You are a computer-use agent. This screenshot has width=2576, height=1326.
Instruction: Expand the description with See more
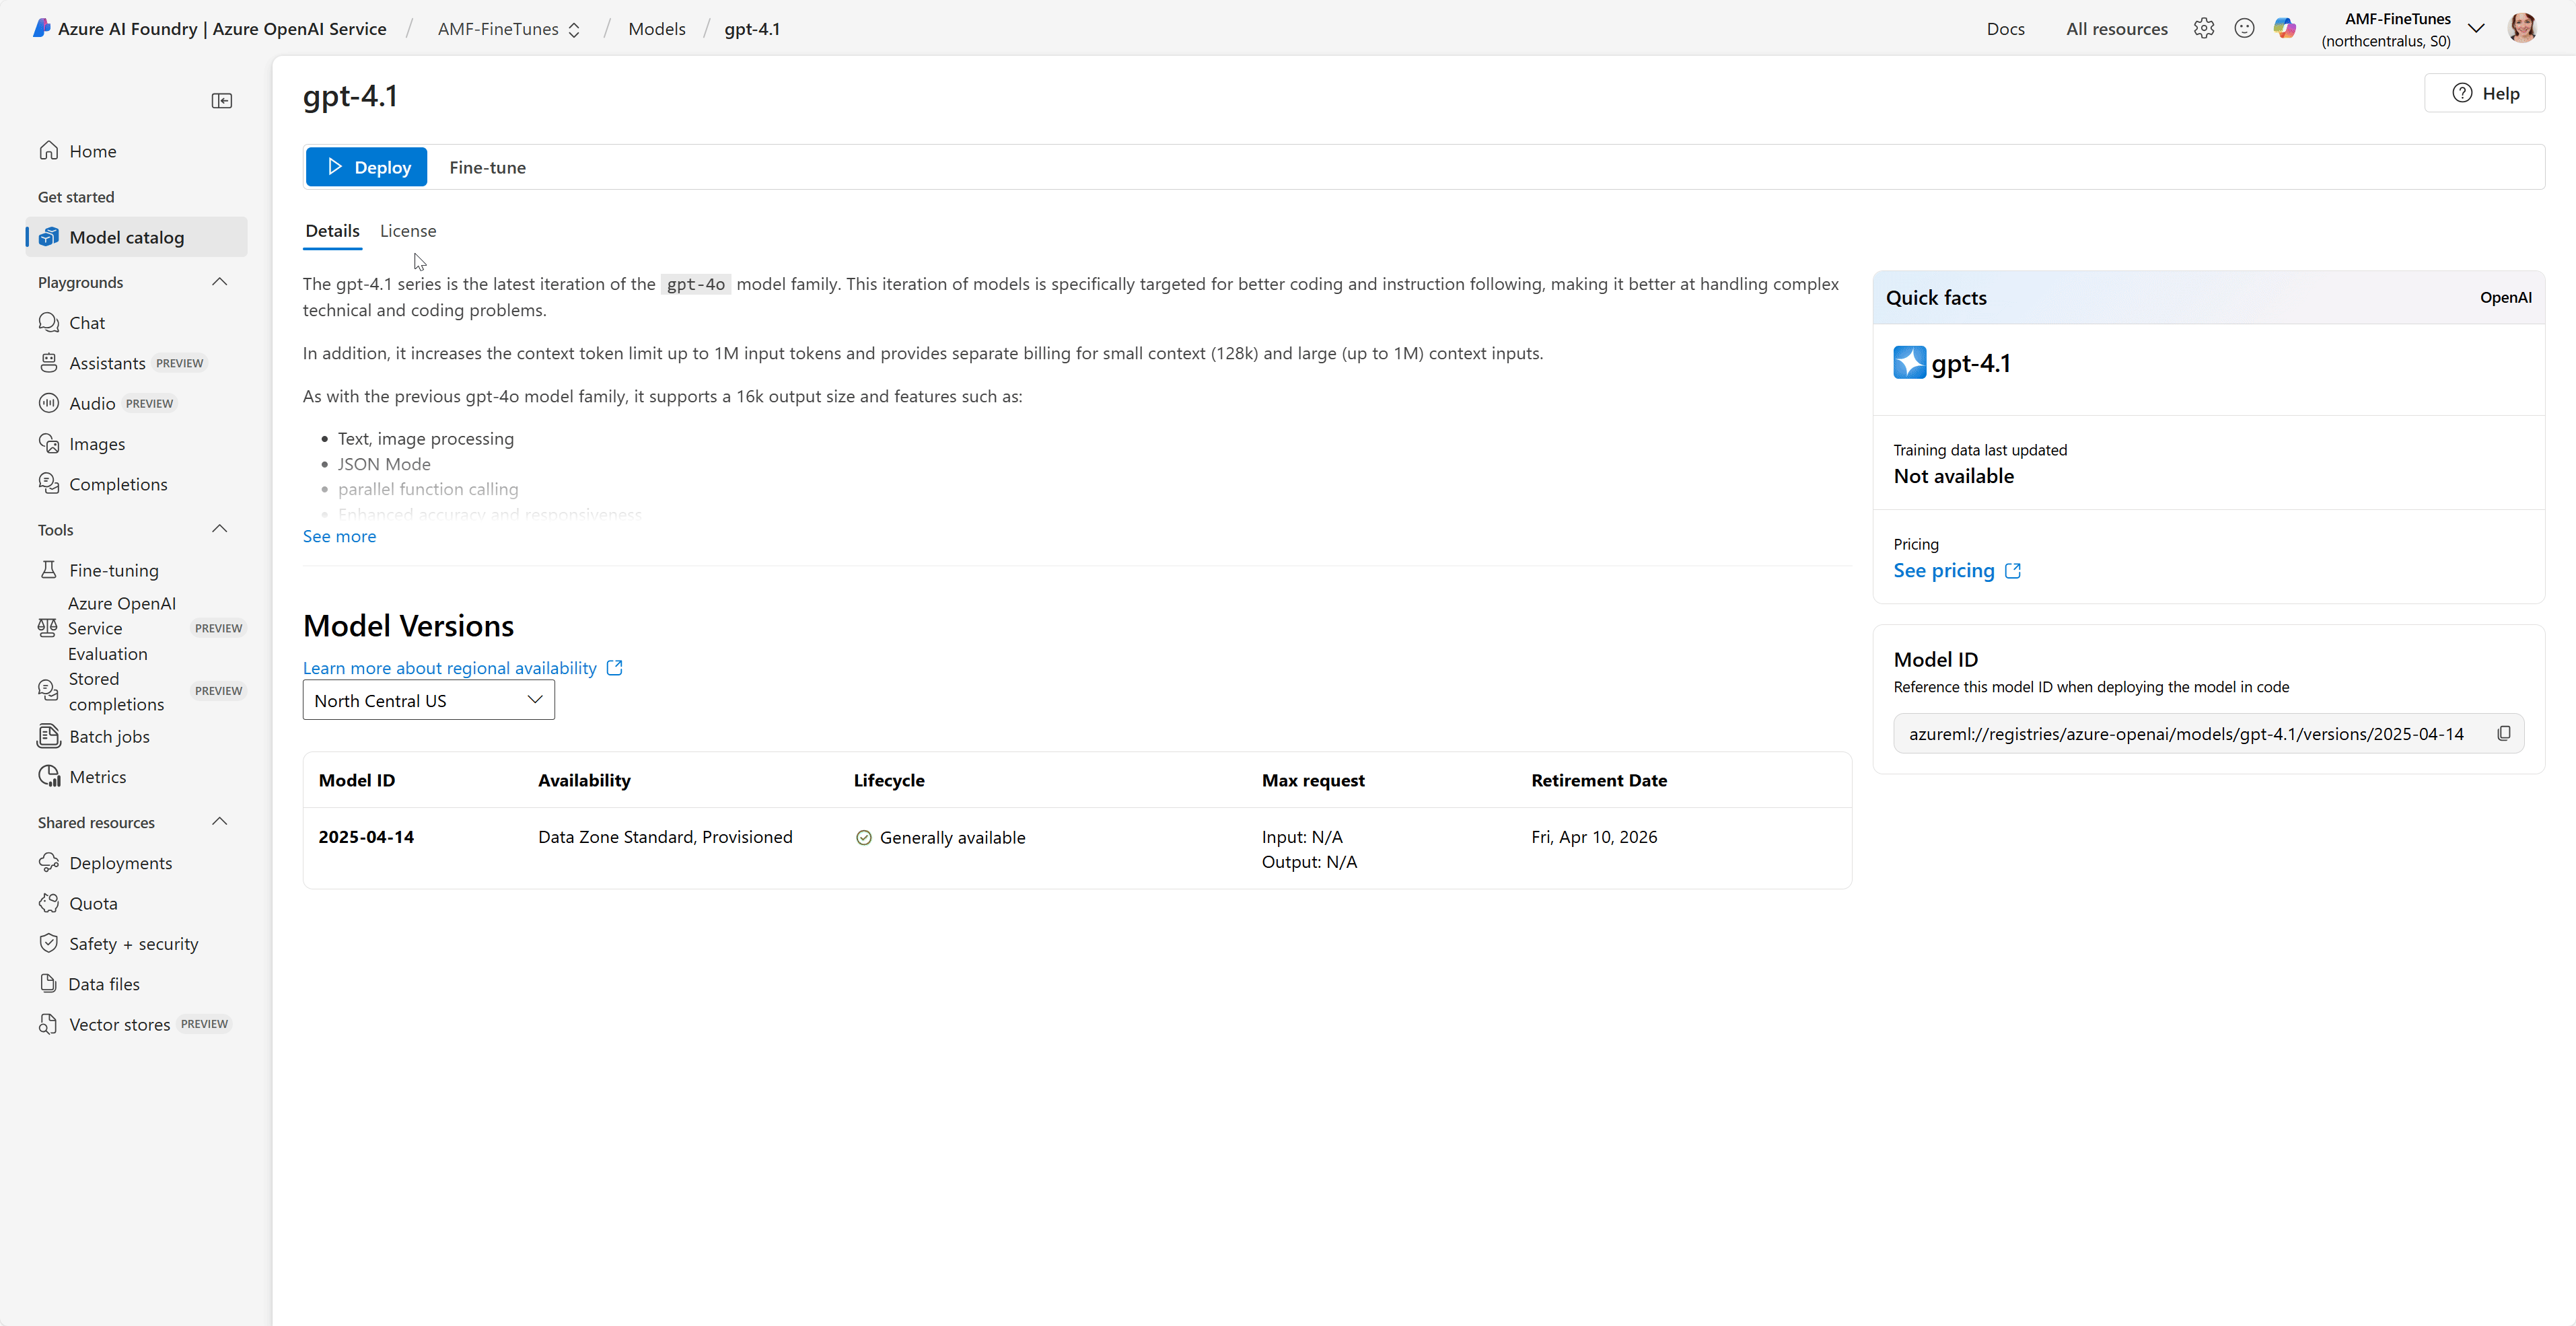point(339,536)
